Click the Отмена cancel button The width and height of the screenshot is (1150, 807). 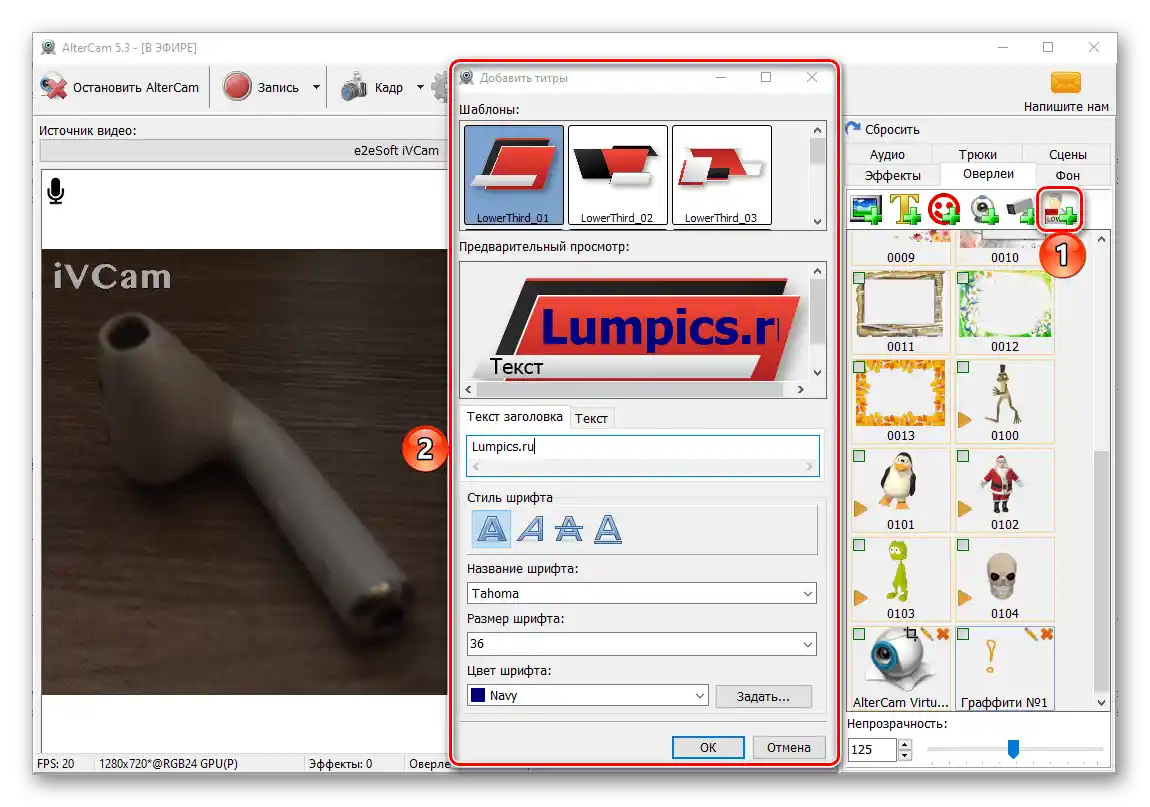tap(788, 748)
